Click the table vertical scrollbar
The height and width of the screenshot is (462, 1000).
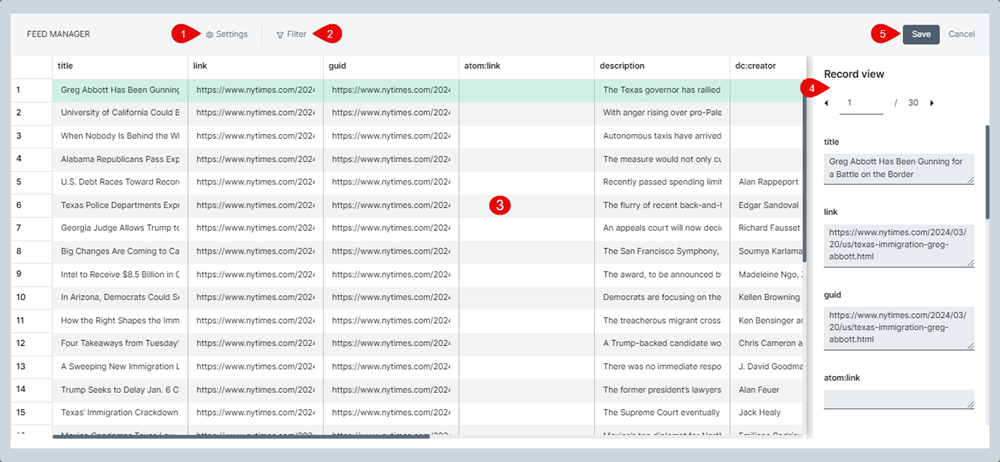click(x=805, y=170)
